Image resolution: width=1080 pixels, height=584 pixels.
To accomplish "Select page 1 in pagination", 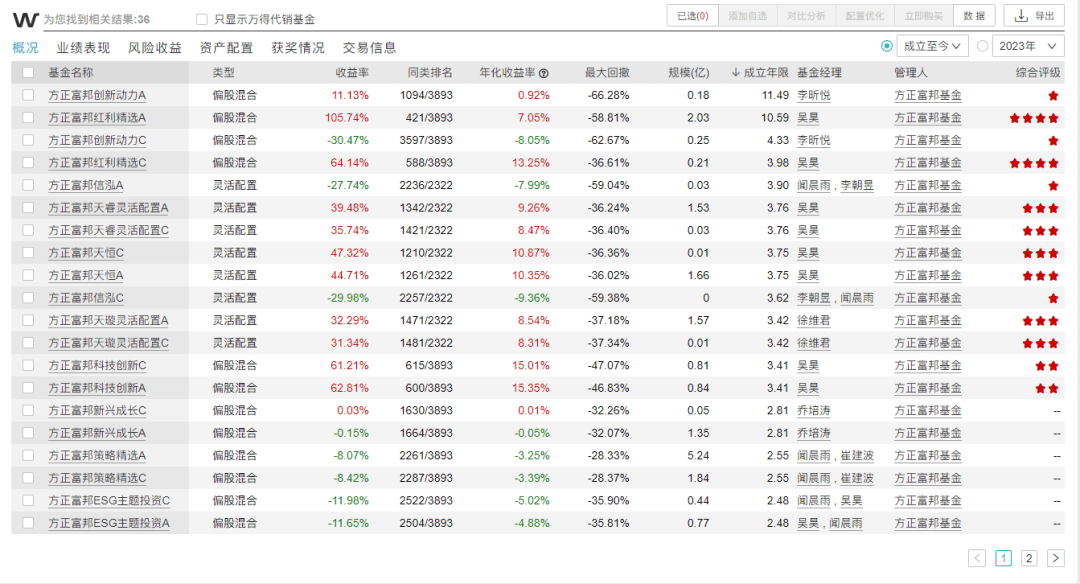I will click(x=1004, y=558).
